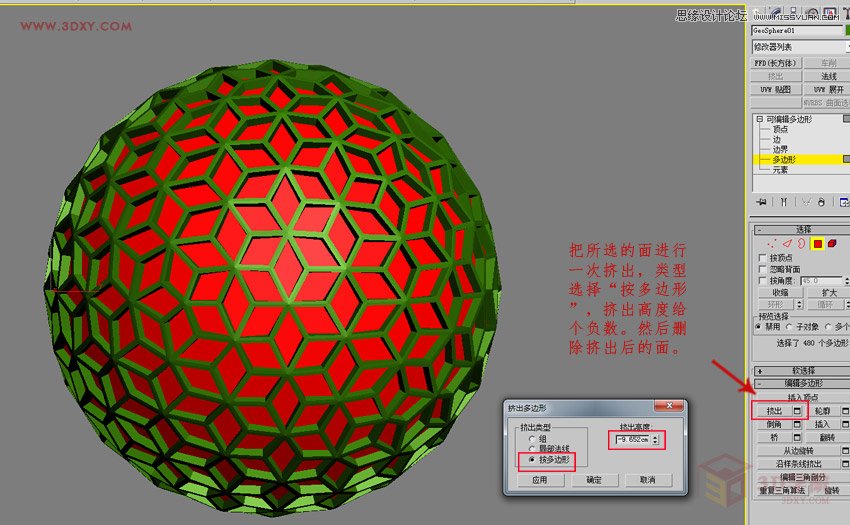Image resolution: width=850 pixels, height=525 pixels.
Task: Open settings box next to 从边旋转
Action: (846, 451)
